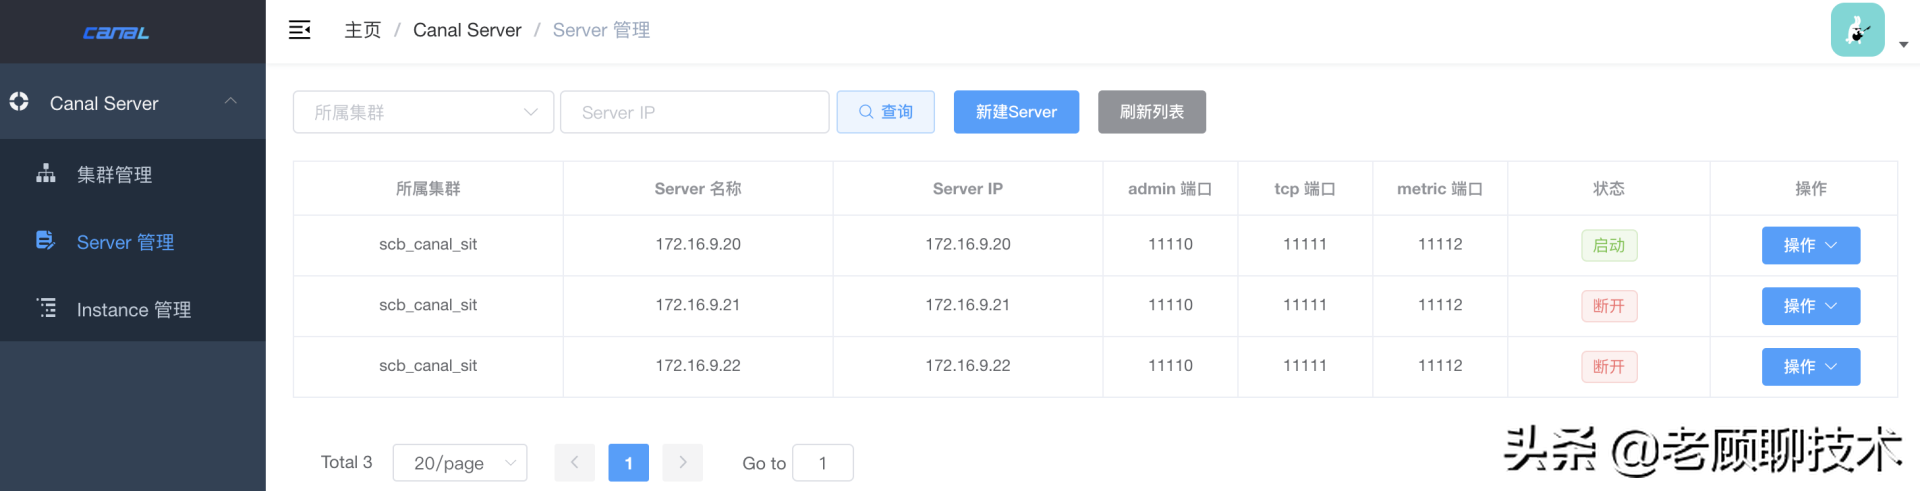Toggle the sidebar hamburger icon
The height and width of the screenshot is (491, 1920).
299,30
